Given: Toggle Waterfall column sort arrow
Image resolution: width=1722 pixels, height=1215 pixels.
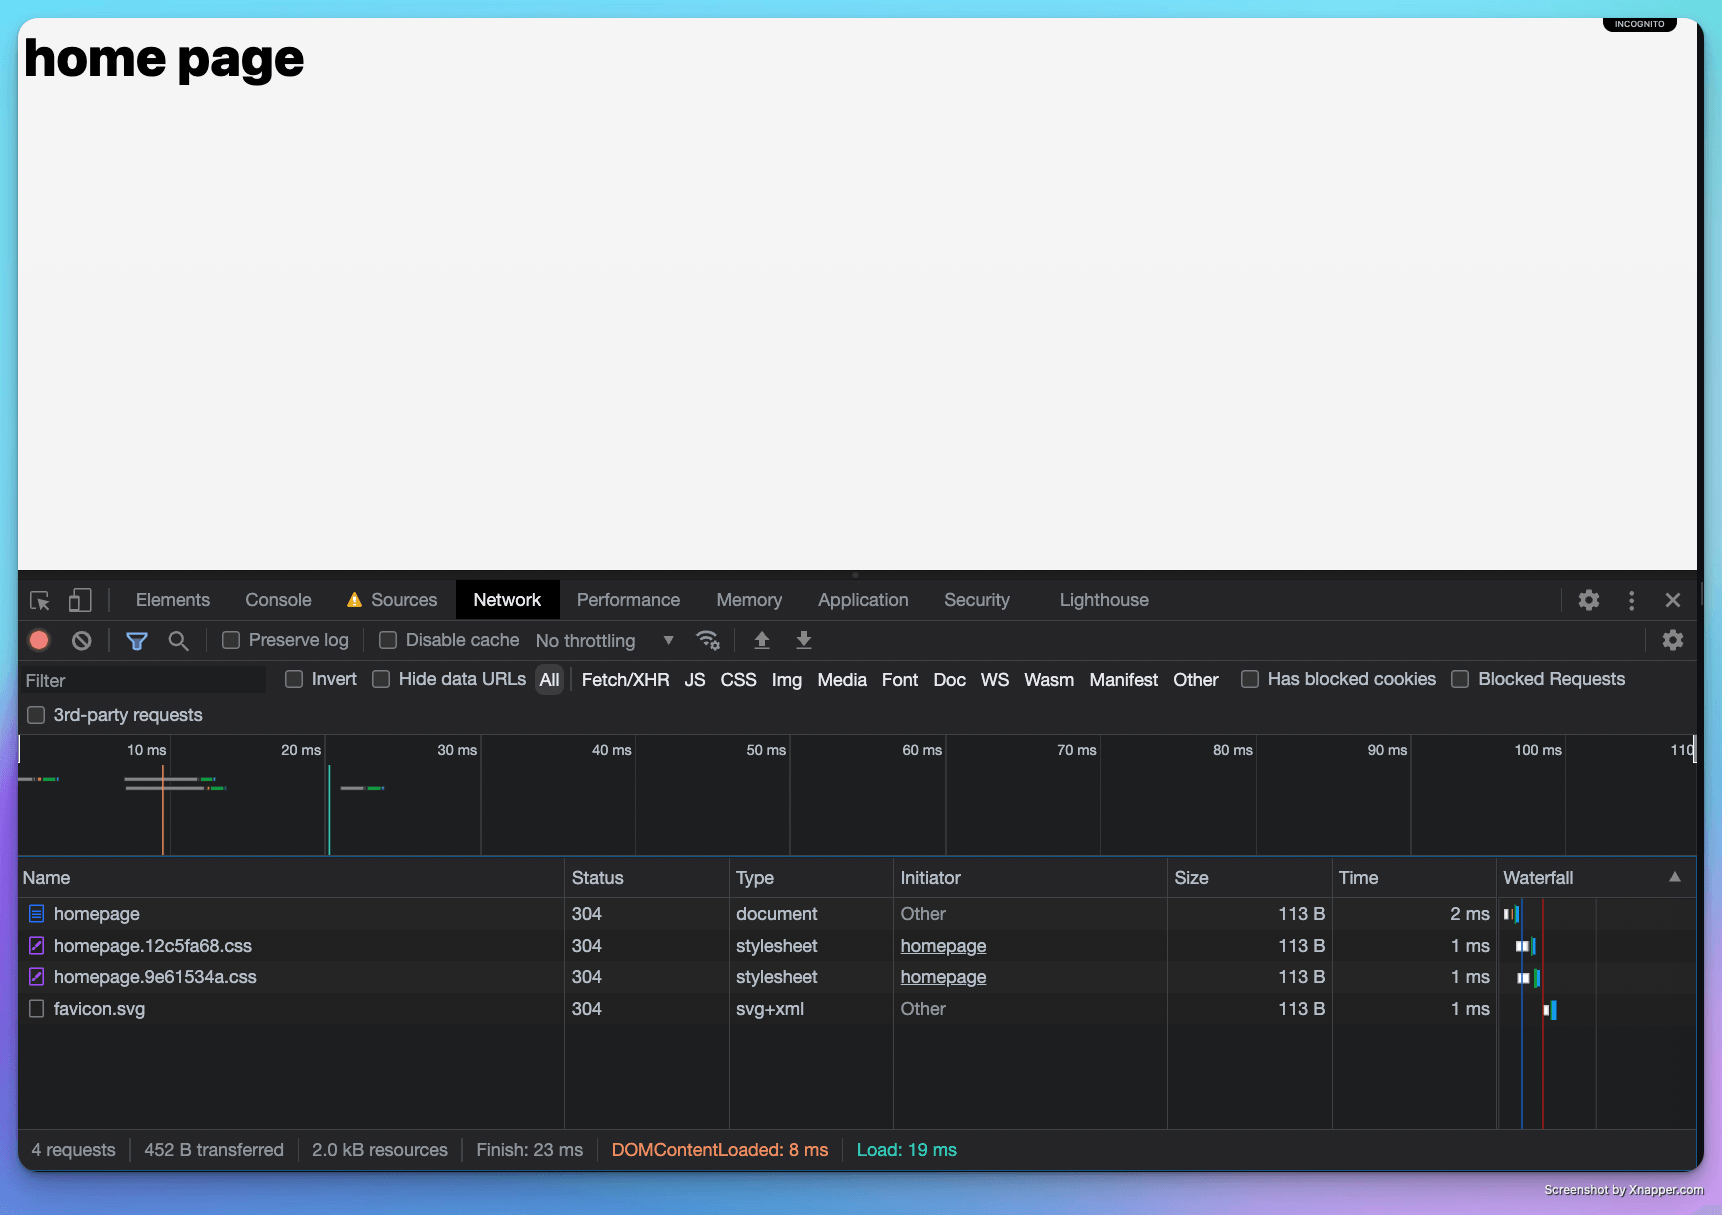Looking at the screenshot, I should pyautogui.click(x=1675, y=877).
